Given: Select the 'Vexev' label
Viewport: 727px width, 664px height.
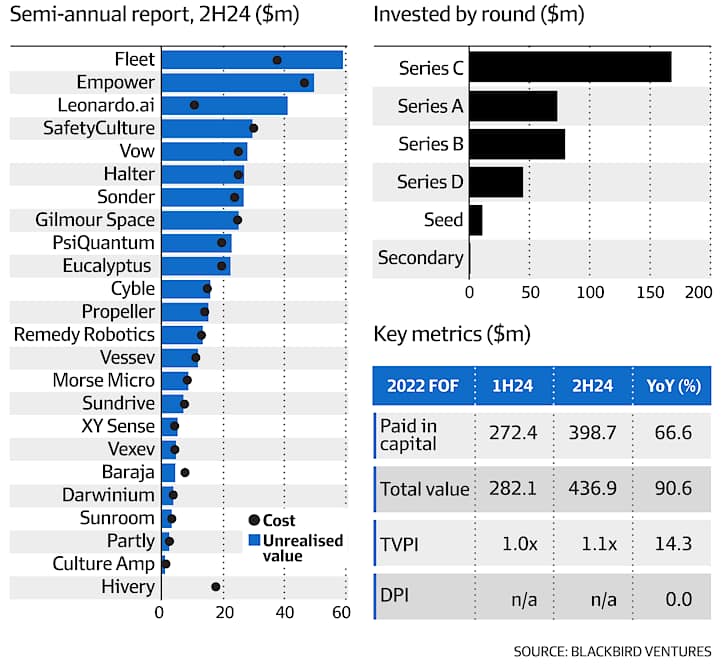Looking at the screenshot, I should 131,449.
